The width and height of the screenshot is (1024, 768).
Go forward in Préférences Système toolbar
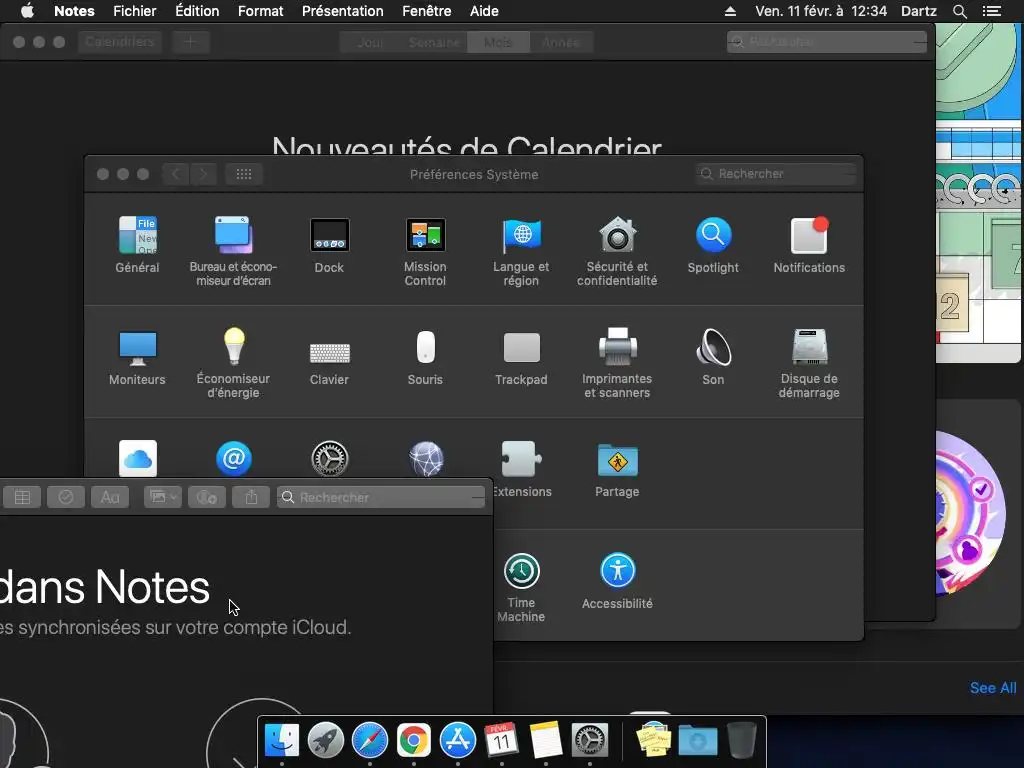coord(203,174)
